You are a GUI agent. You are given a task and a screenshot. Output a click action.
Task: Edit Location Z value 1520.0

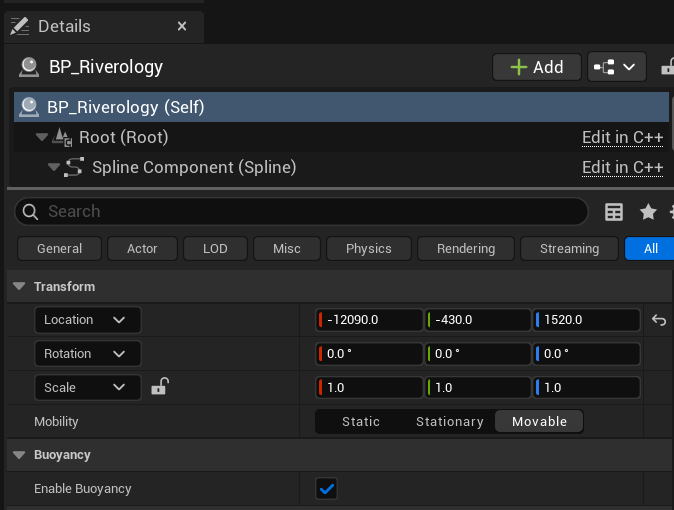point(586,320)
